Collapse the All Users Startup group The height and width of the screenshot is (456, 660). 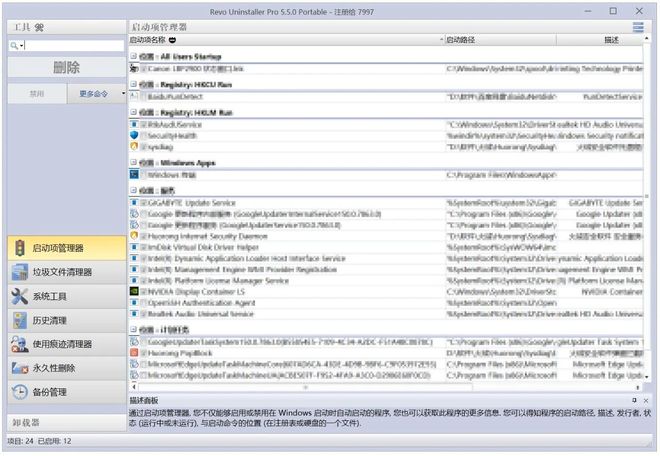coord(133,56)
